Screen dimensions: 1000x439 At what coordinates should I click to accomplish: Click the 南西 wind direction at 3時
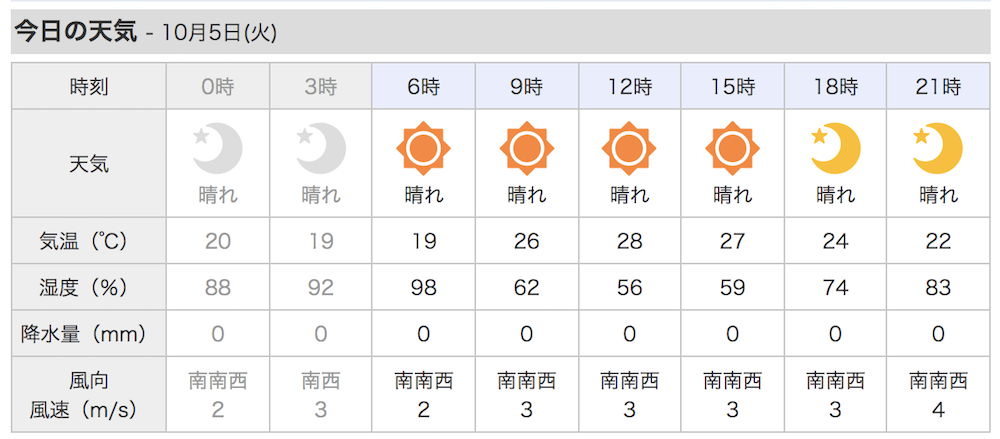[321, 382]
